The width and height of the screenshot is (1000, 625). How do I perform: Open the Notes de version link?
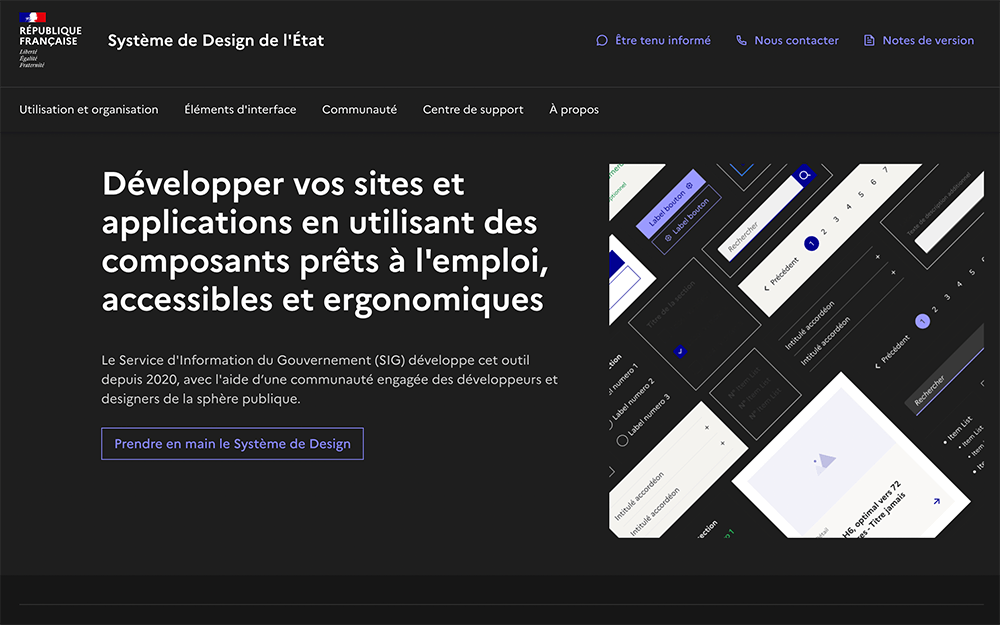coord(927,41)
